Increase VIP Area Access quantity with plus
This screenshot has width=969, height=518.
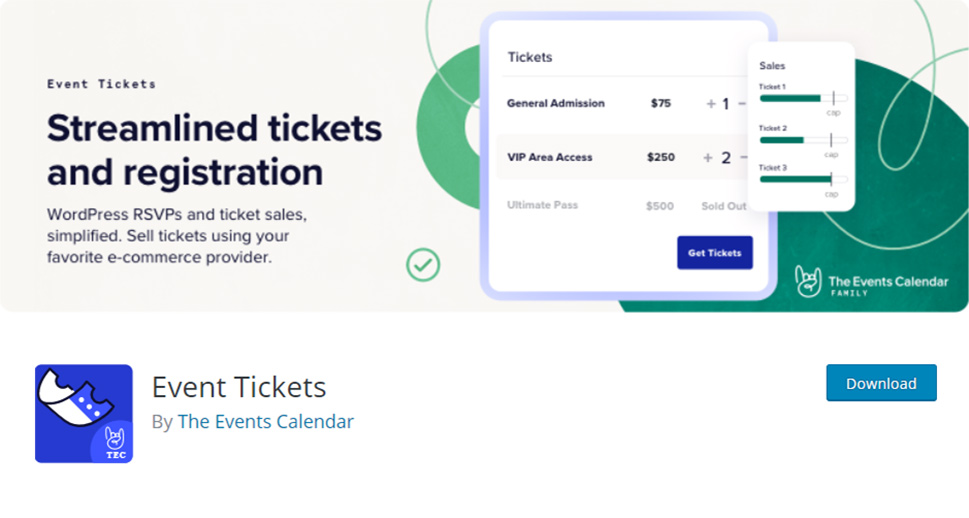coord(708,158)
